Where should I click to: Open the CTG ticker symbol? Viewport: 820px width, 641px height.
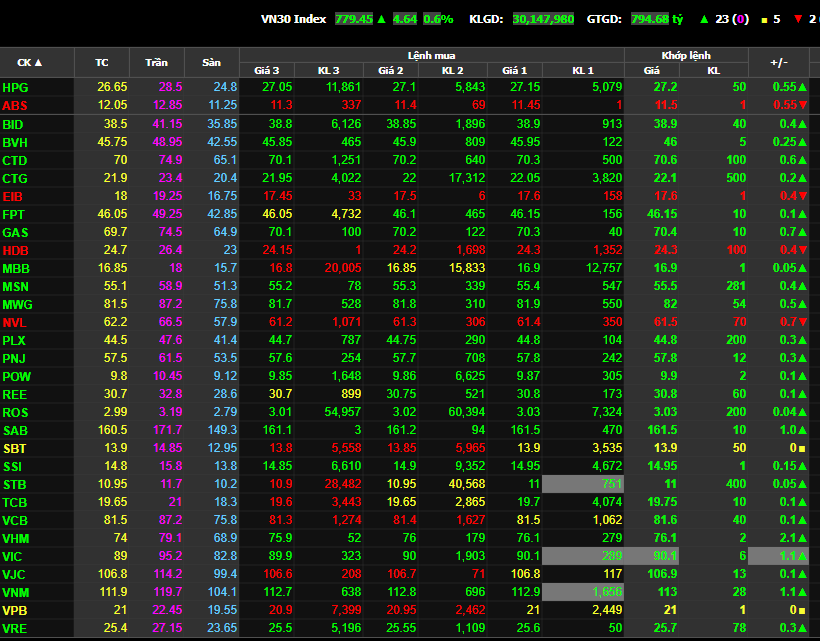coord(15,179)
